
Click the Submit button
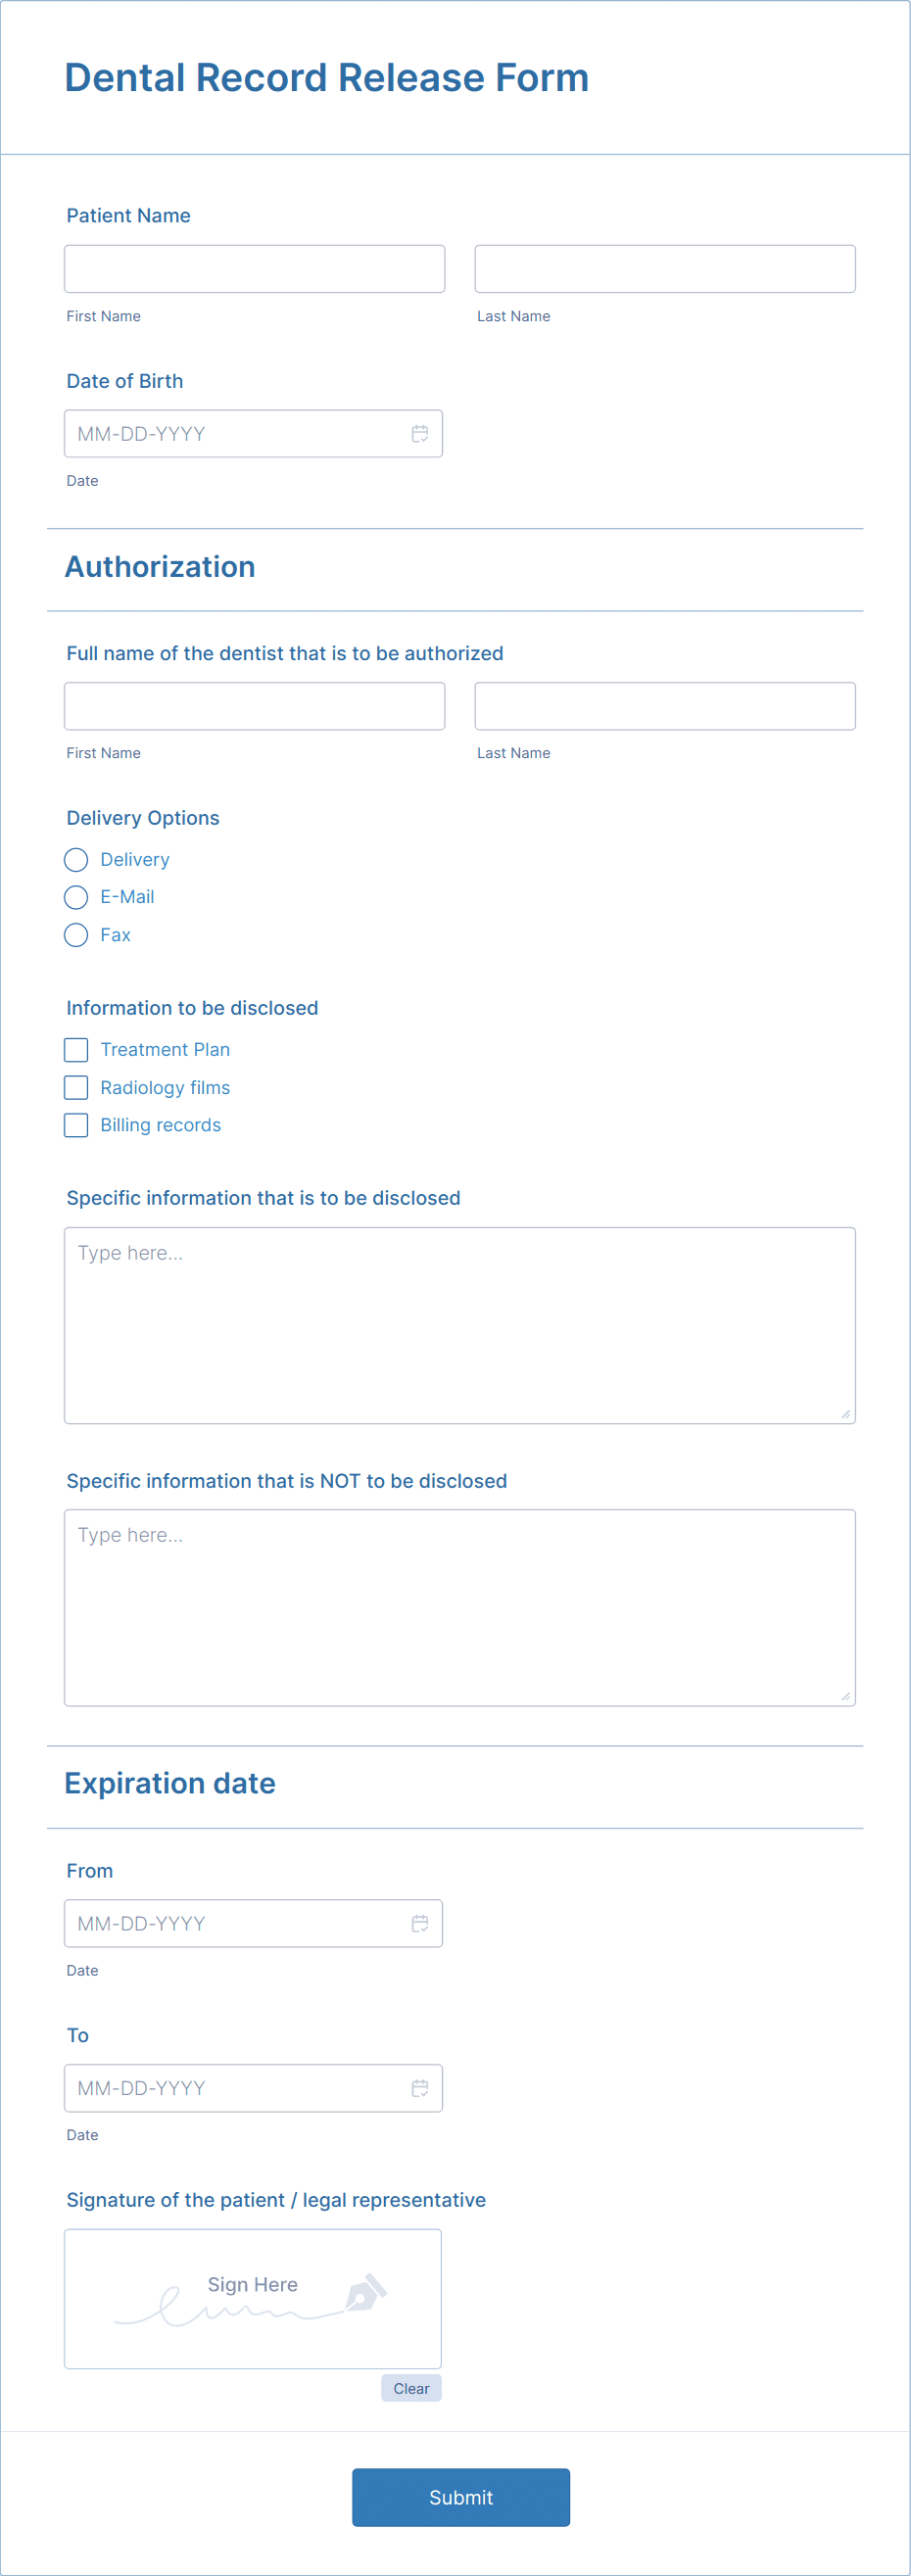click(460, 2497)
